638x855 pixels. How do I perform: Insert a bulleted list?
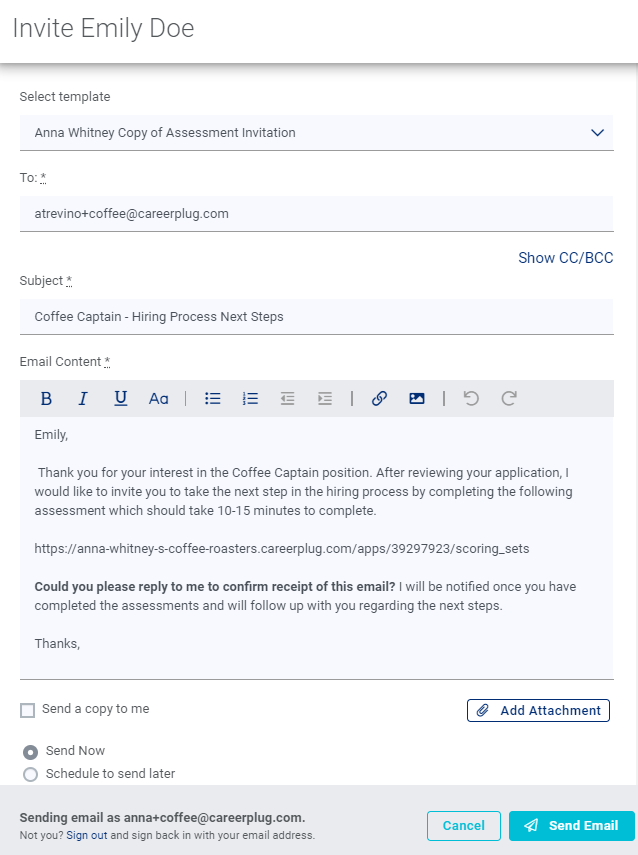point(212,398)
